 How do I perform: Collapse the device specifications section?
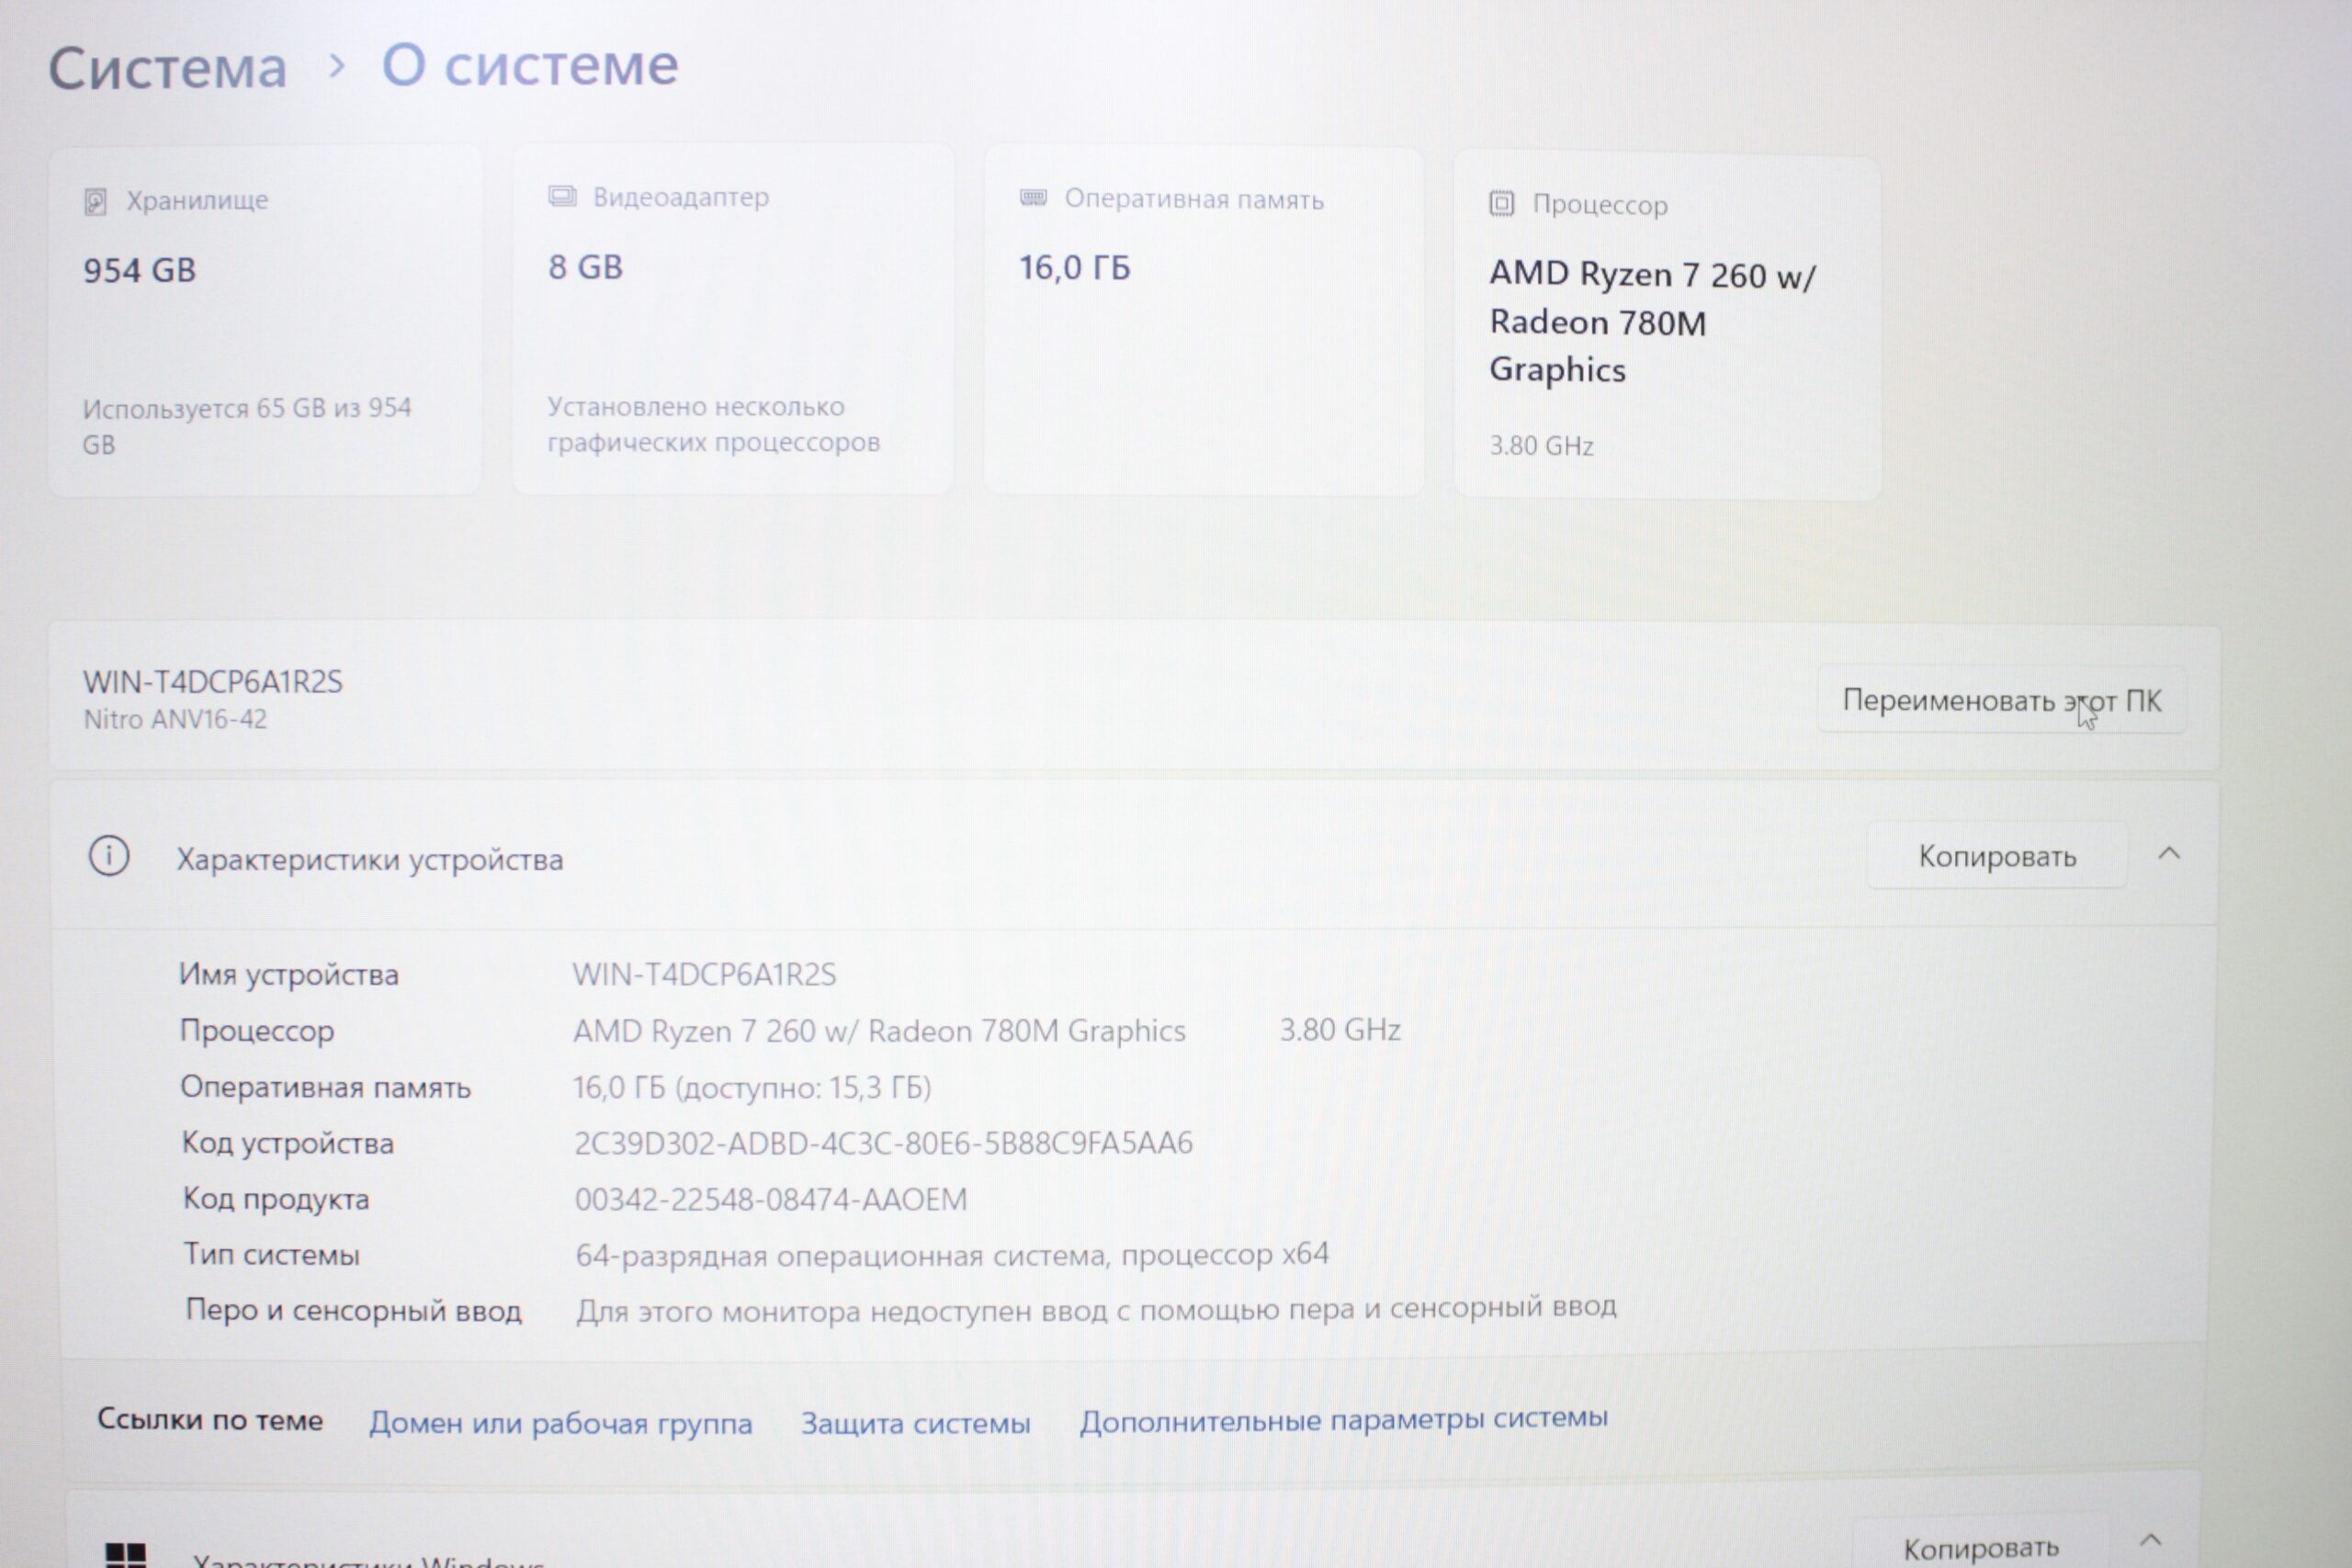click(2168, 854)
